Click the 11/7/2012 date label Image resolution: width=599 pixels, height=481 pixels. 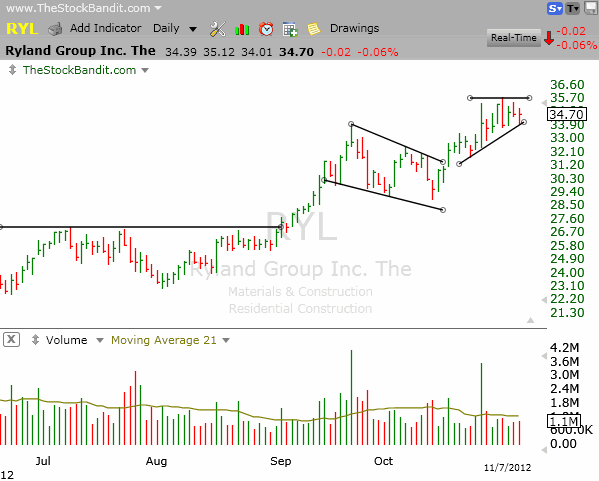[507, 467]
